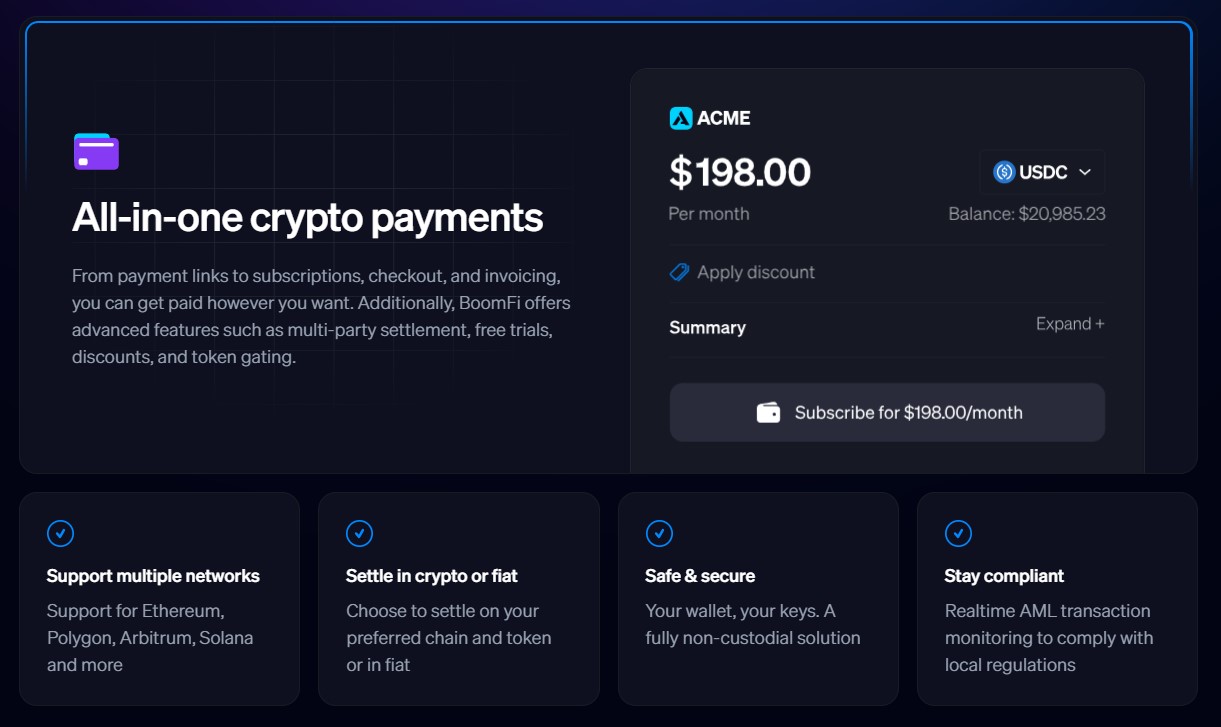Click the Stay compliant card description
The image size is (1221, 727).
pyautogui.click(x=1049, y=637)
